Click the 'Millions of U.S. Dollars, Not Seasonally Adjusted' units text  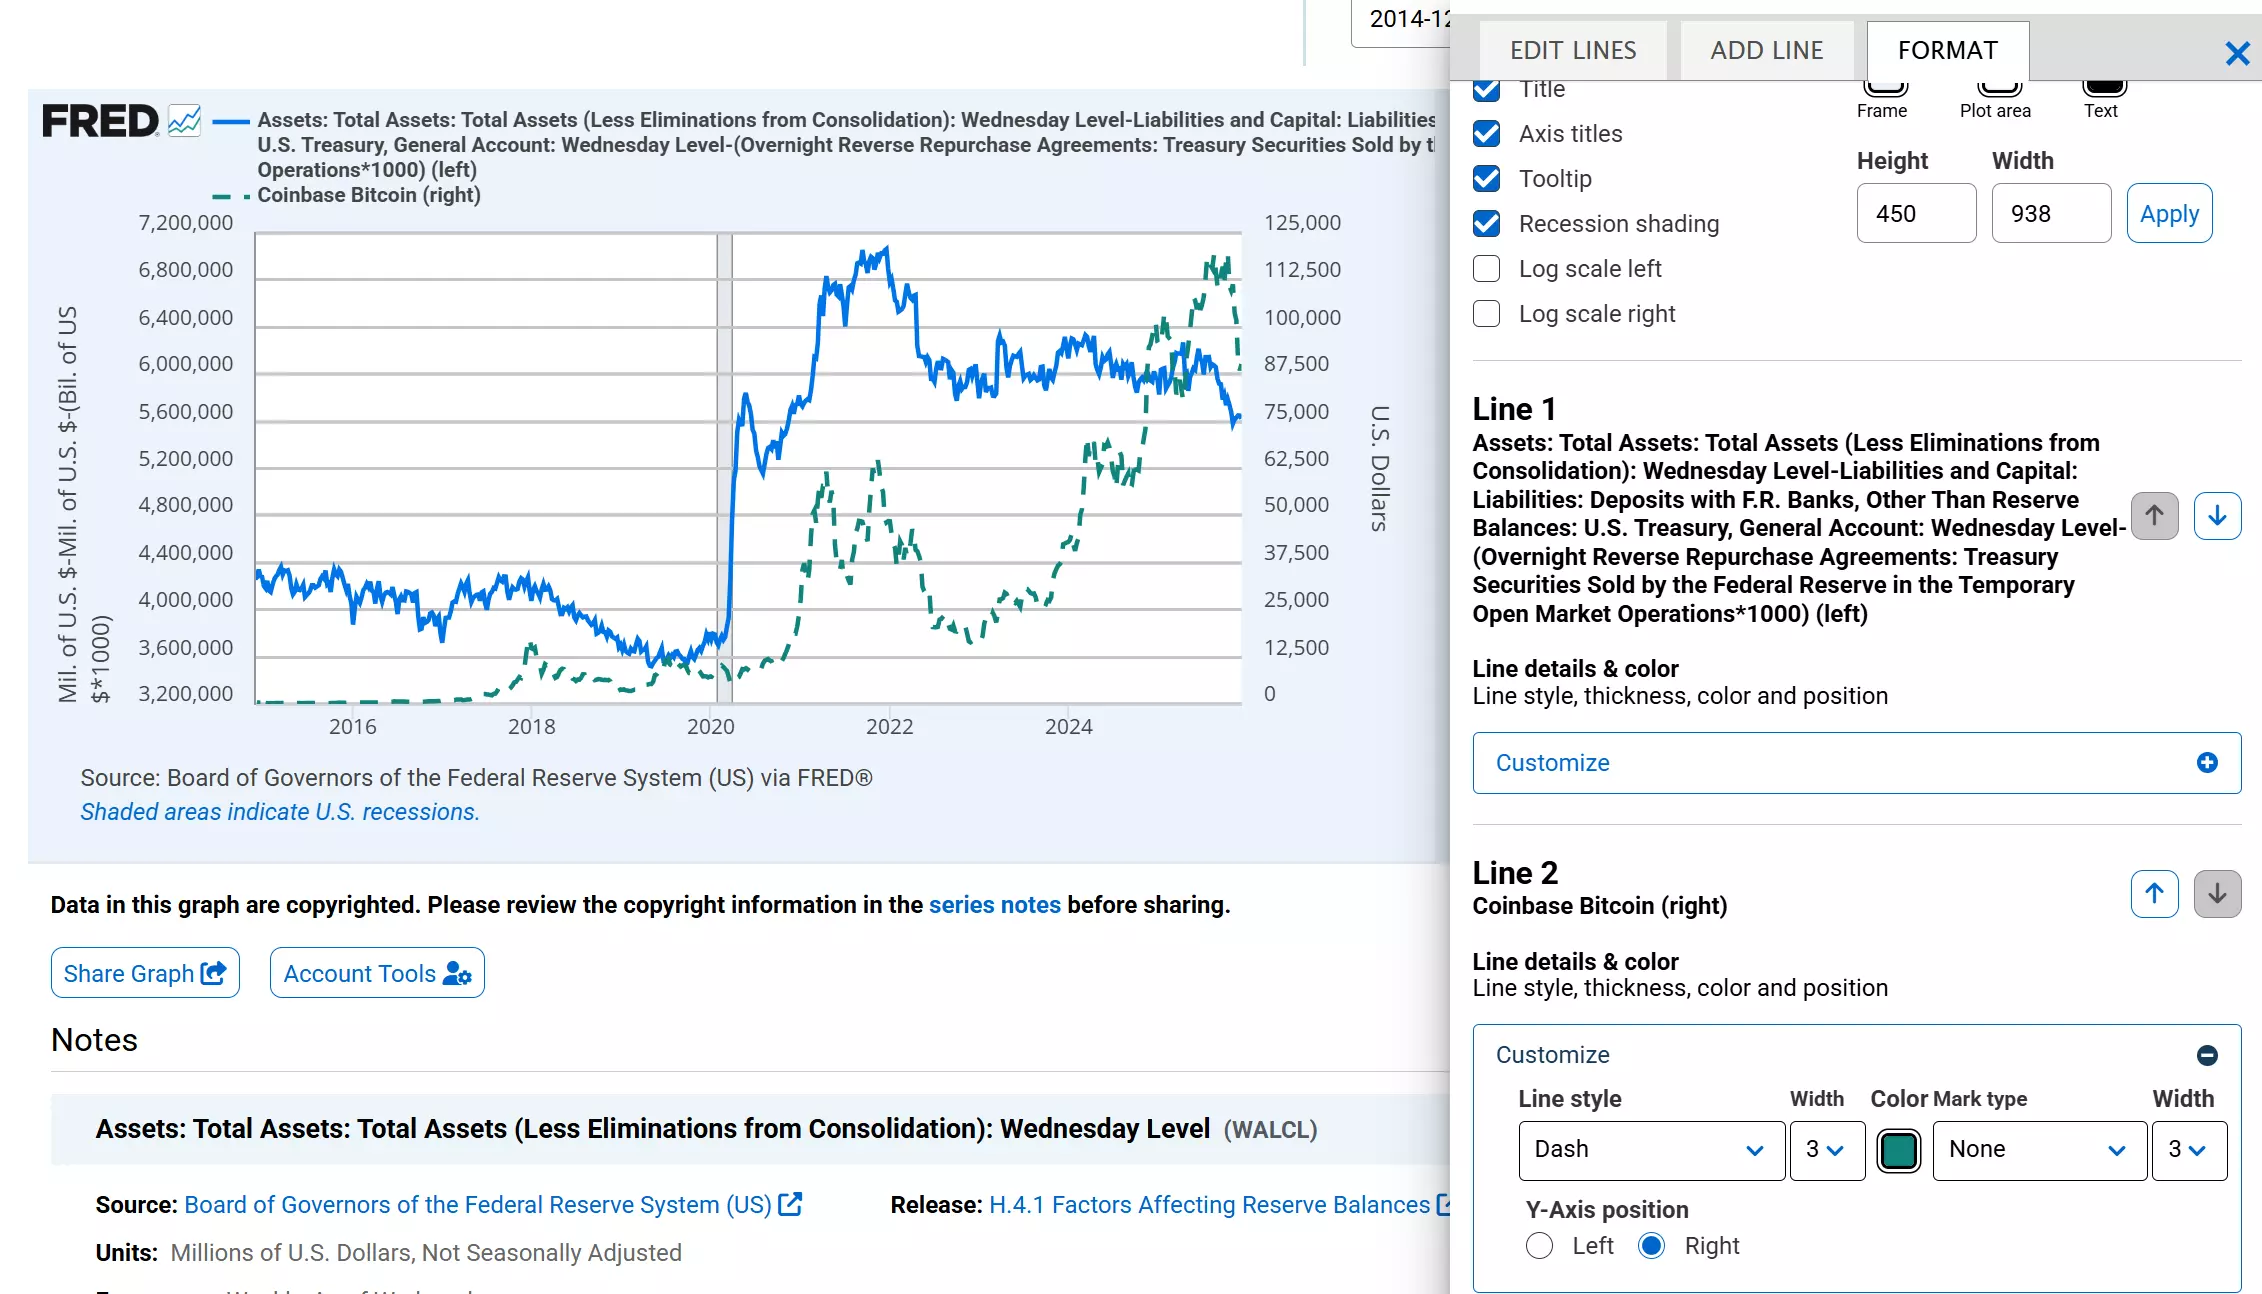[426, 1253]
